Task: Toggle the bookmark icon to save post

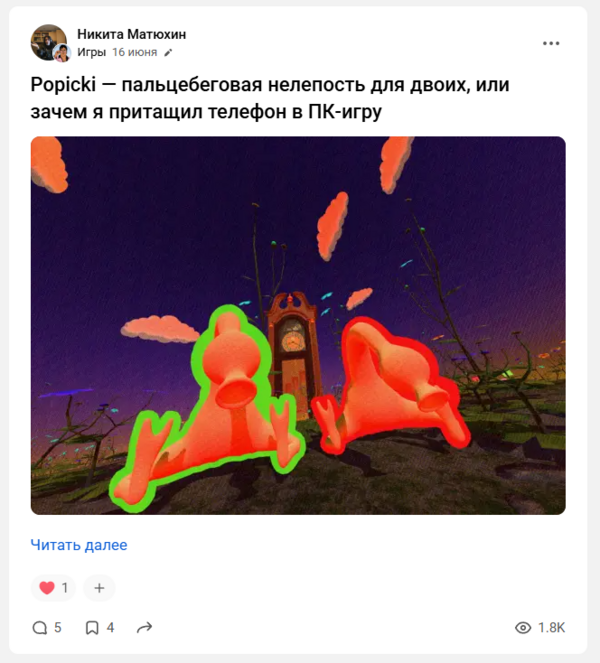Action: 92,627
